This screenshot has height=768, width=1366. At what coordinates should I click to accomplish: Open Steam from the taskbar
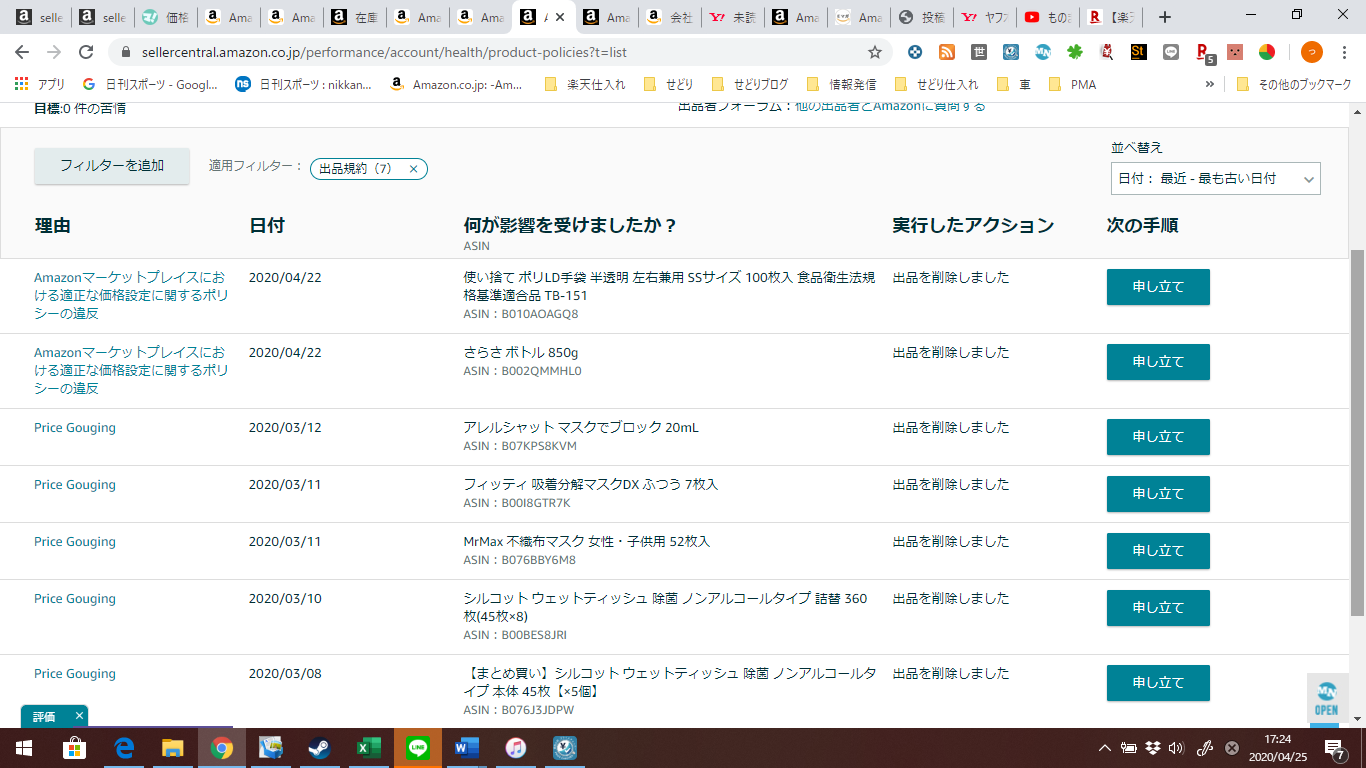[x=319, y=748]
